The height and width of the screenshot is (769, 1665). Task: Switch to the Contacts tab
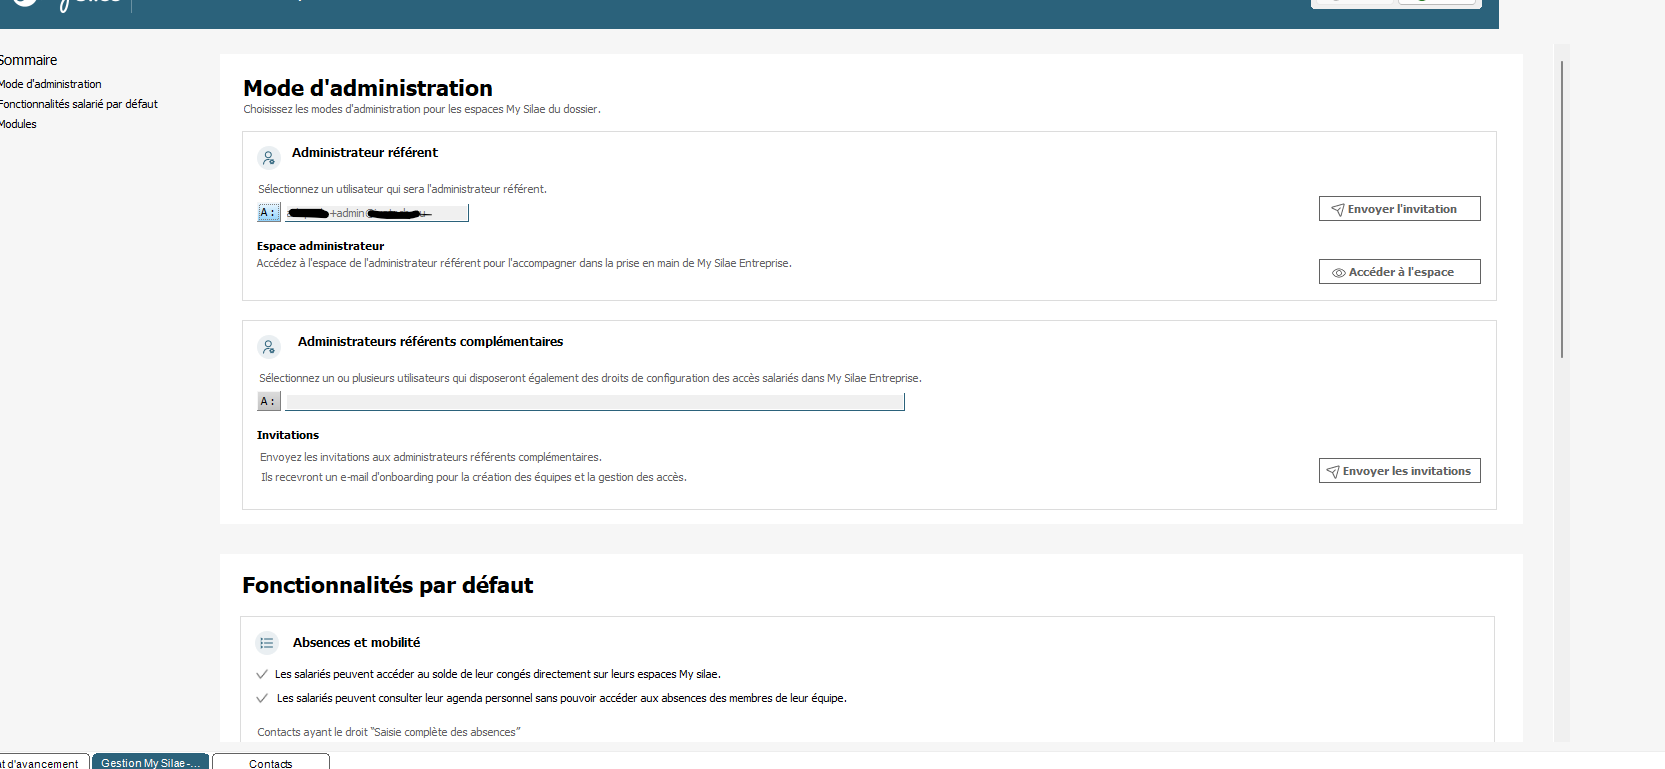point(271,762)
